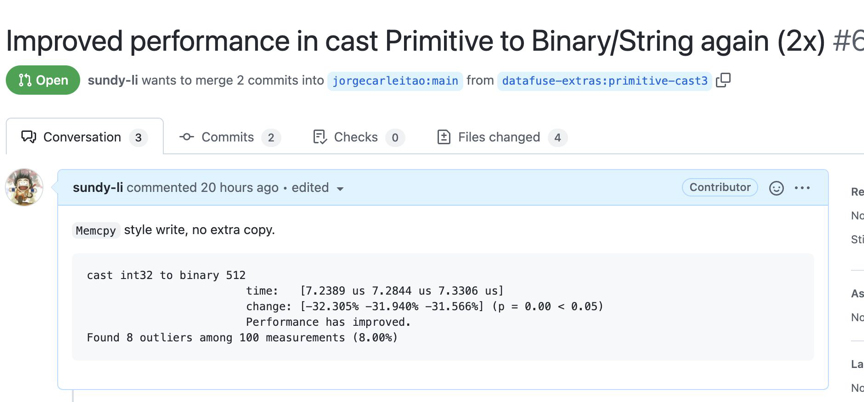Click the Commits tab git-commit icon
The image size is (864, 402).
click(187, 137)
